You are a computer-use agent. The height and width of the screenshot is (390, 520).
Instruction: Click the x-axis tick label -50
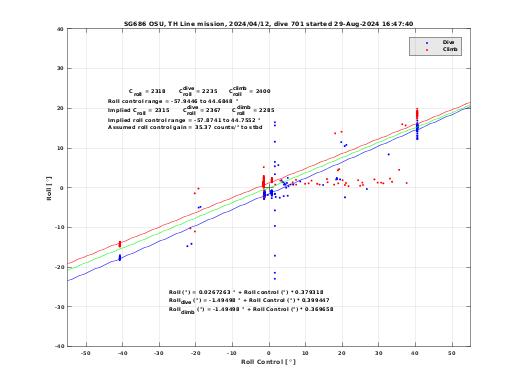(x=86, y=353)
